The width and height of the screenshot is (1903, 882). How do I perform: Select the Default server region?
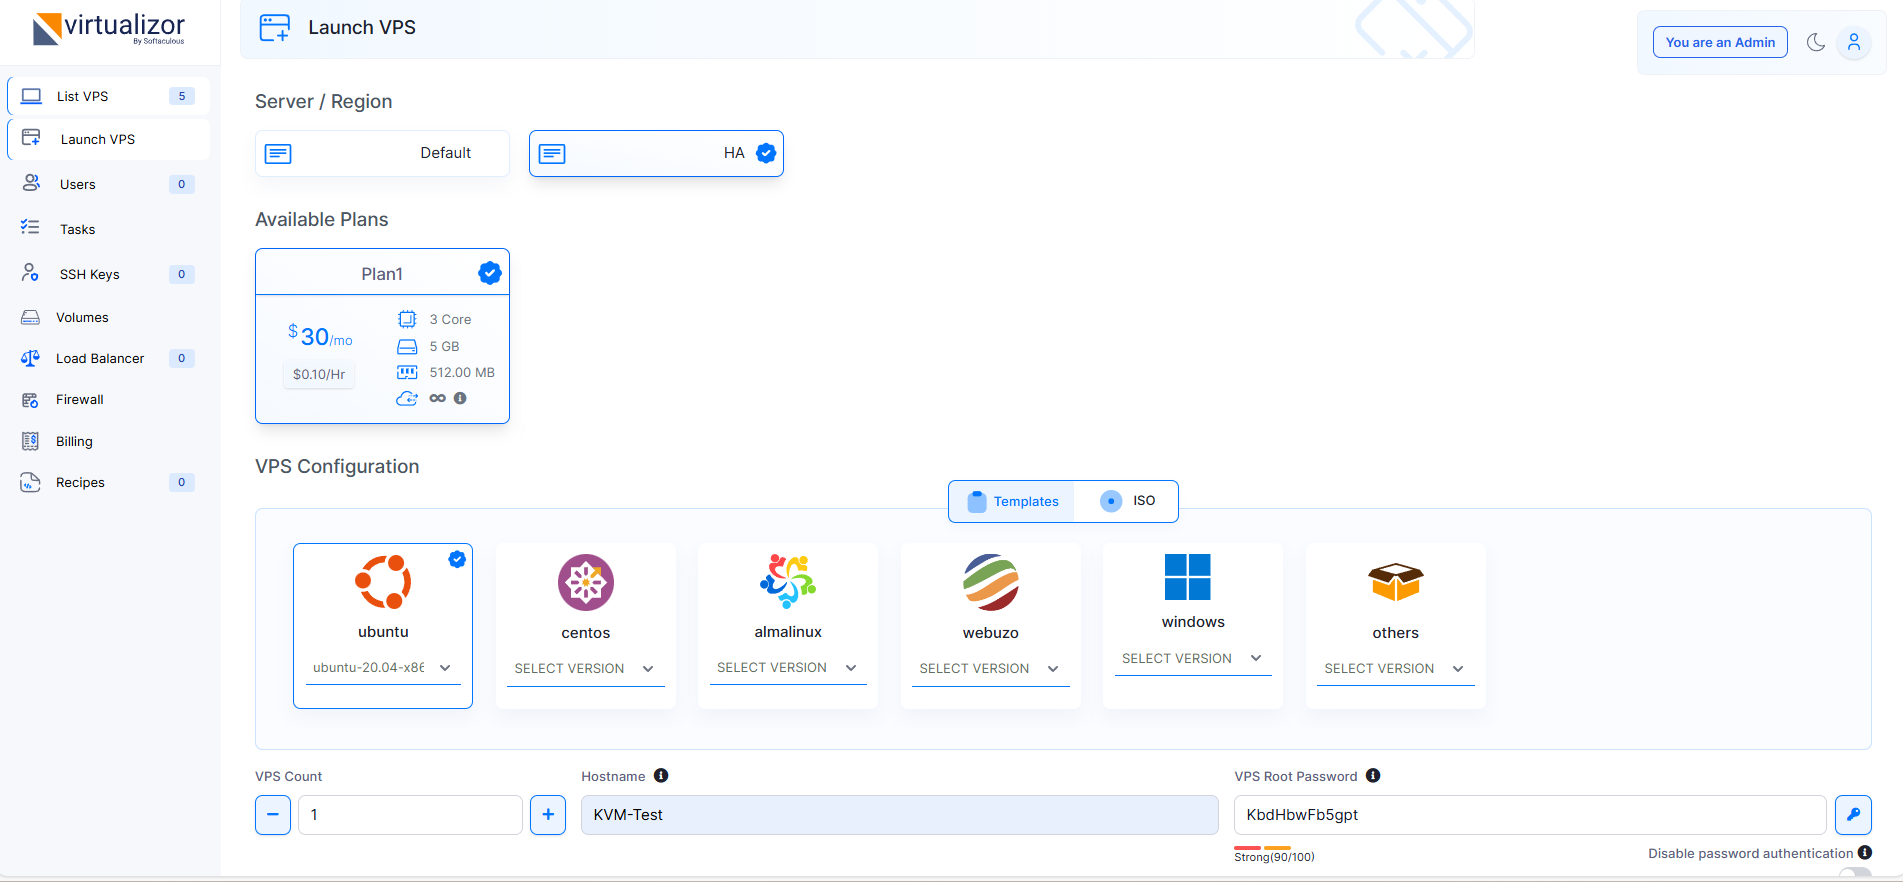382,153
